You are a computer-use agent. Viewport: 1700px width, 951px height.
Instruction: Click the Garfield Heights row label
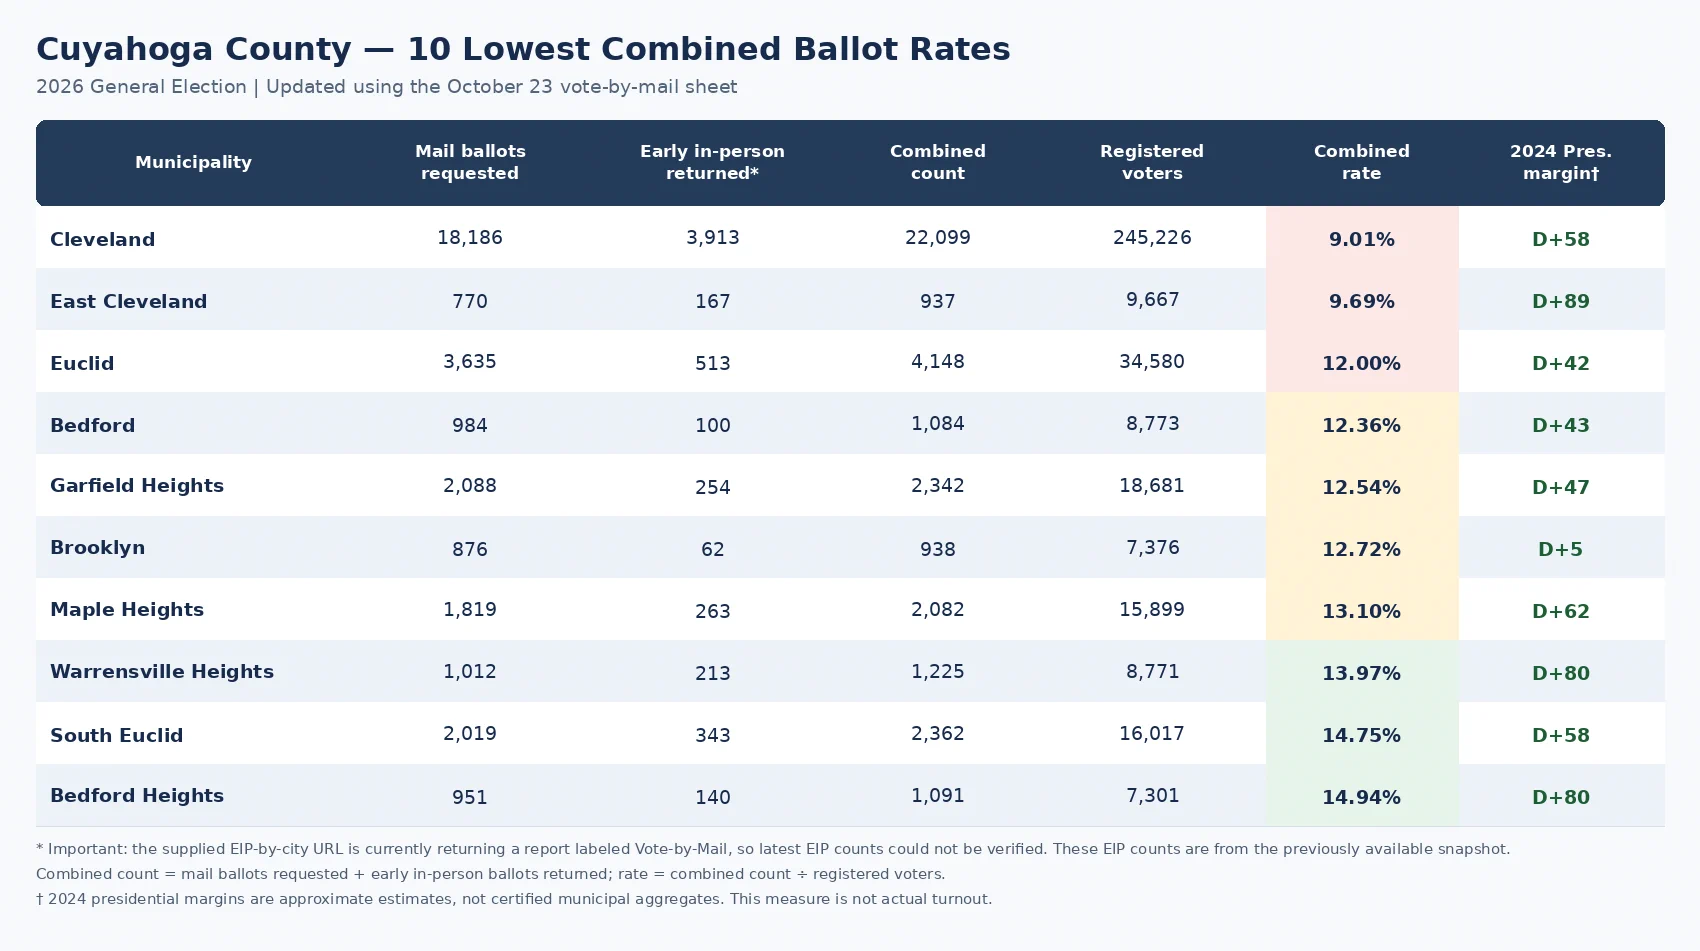point(137,486)
